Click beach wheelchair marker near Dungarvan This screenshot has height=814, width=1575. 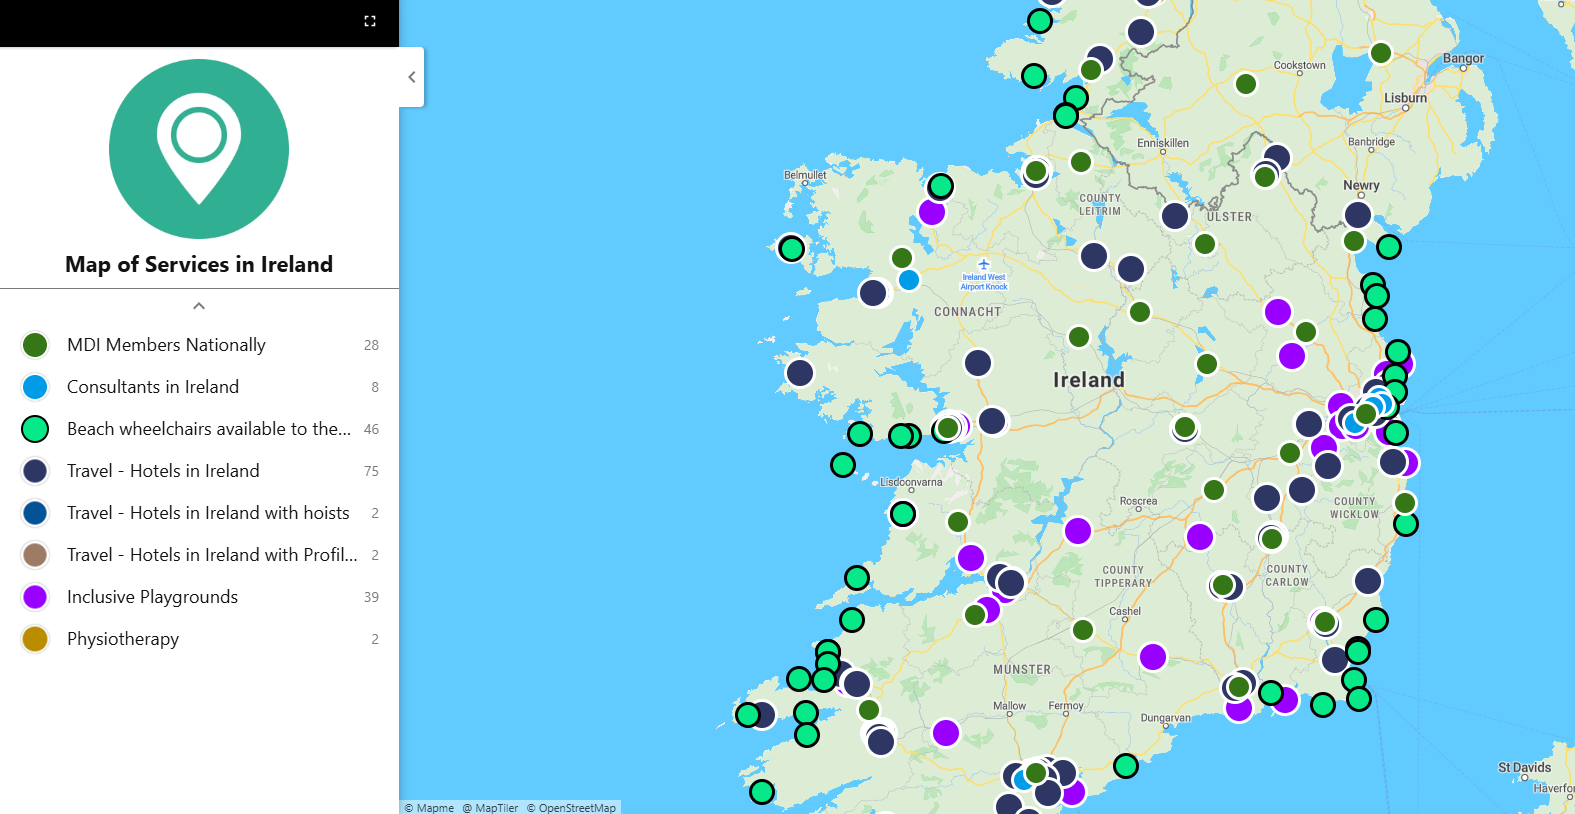point(1126,766)
